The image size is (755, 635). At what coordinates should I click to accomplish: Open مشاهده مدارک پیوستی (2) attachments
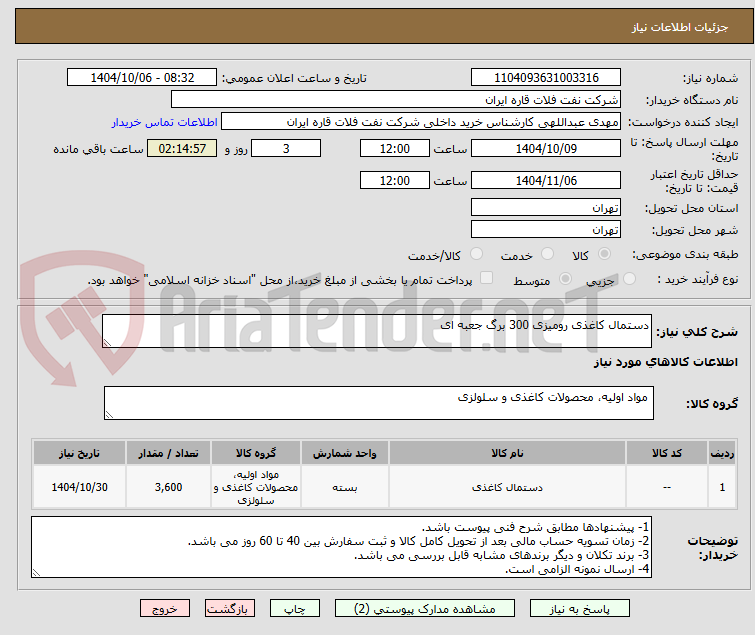coord(425,609)
